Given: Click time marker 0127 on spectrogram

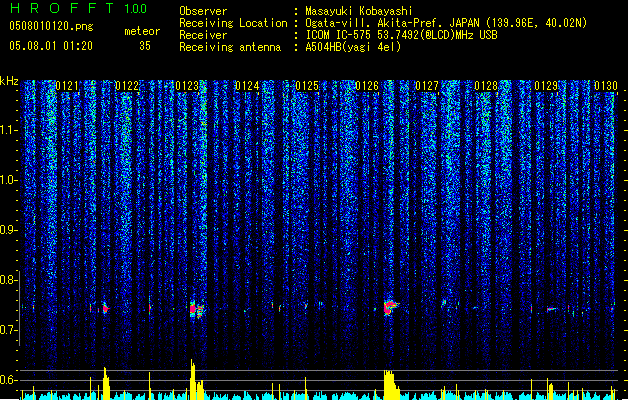Looking at the screenshot, I should [x=427, y=86].
